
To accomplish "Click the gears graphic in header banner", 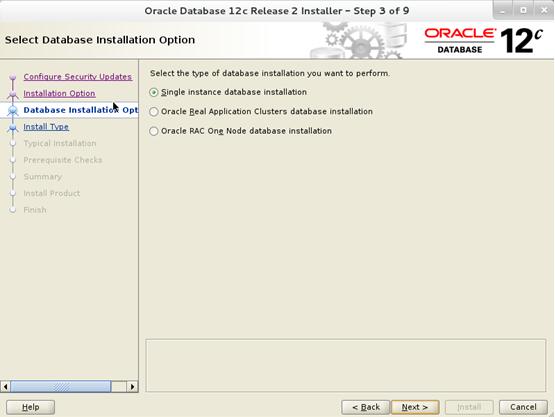I will tap(357, 40).
